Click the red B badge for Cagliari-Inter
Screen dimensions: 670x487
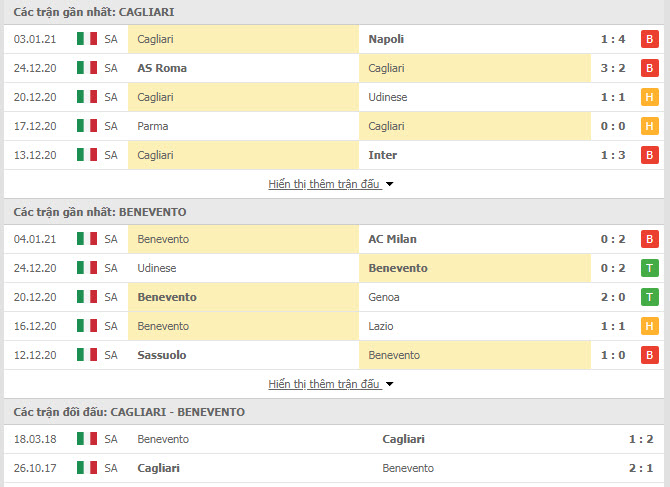649,155
